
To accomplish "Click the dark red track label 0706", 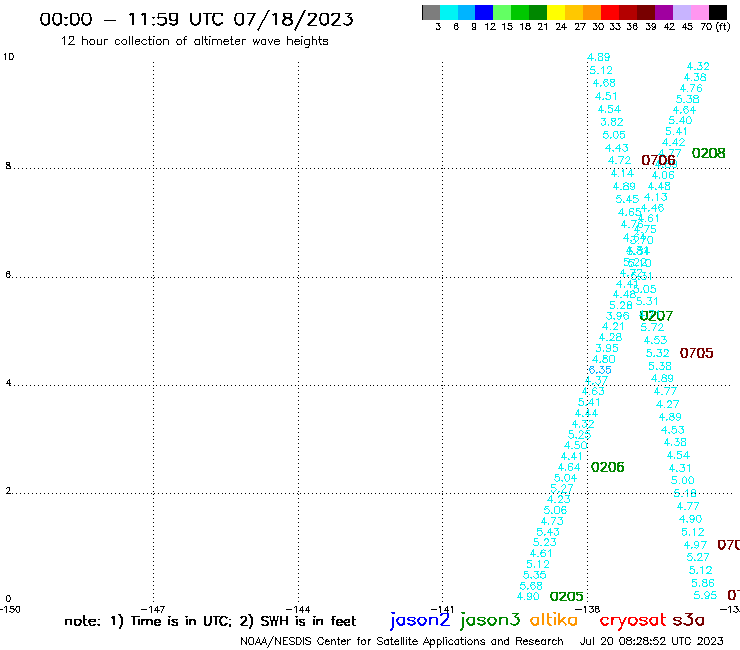I will [658, 160].
